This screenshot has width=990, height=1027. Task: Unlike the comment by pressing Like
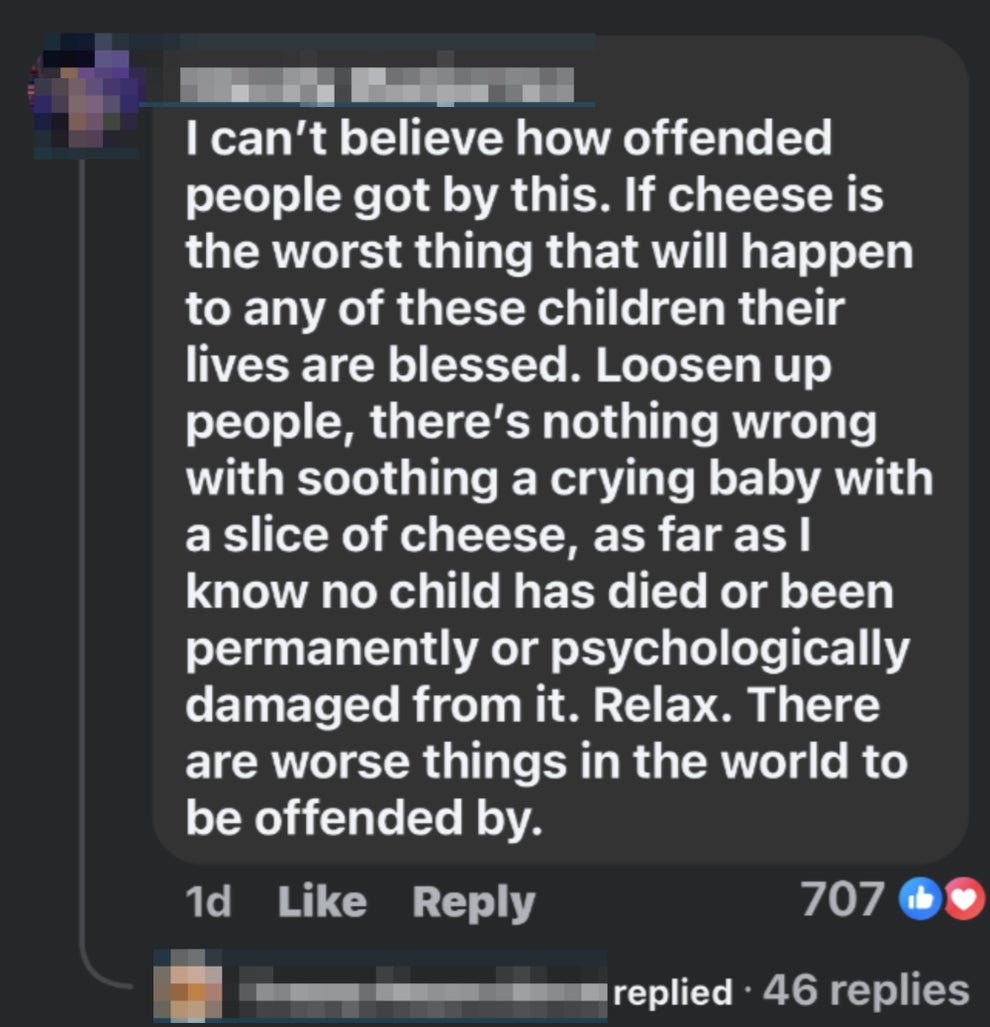pos(322,902)
